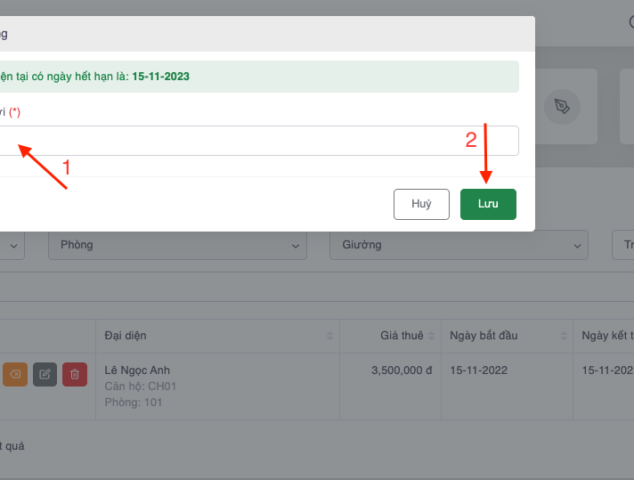The image size is (634, 480).
Task: Click the orange cancel contract icon
Action: tap(15, 374)
